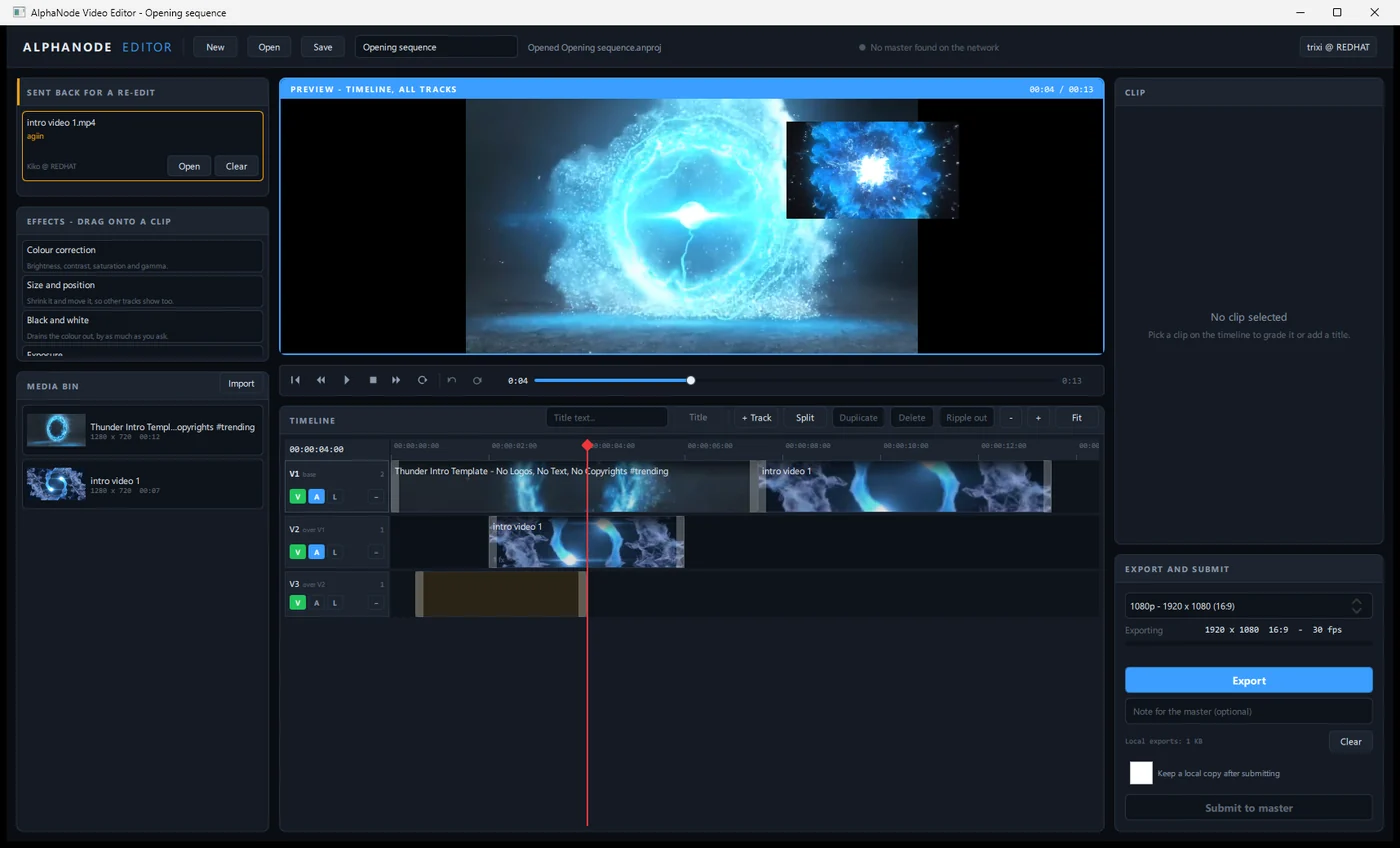Screen dimensions: 1400x848
Task: Toggle video visibility V on track V2
Action: pyautogui.click(x=298, y=552)
